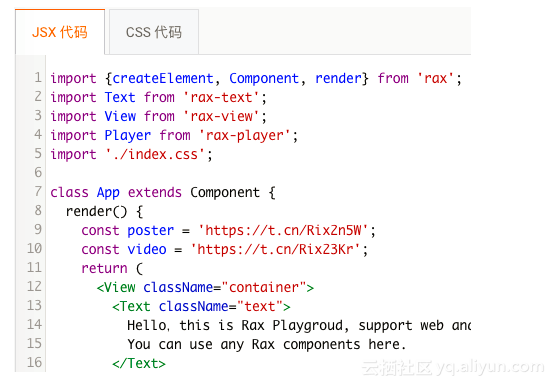
Task: Click the 'createElement' import name
Action: point(163,78)
